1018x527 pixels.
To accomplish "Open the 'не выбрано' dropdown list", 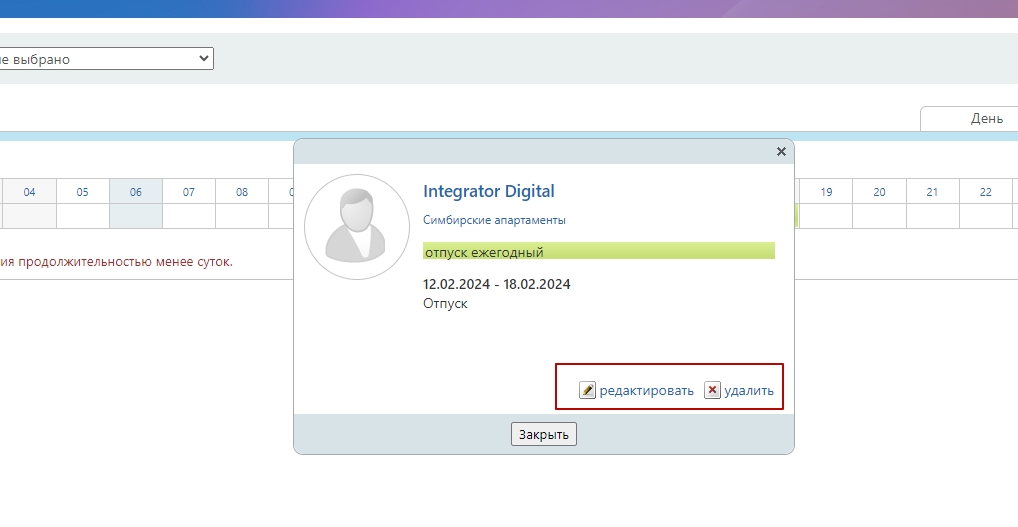I will point(105,59).
